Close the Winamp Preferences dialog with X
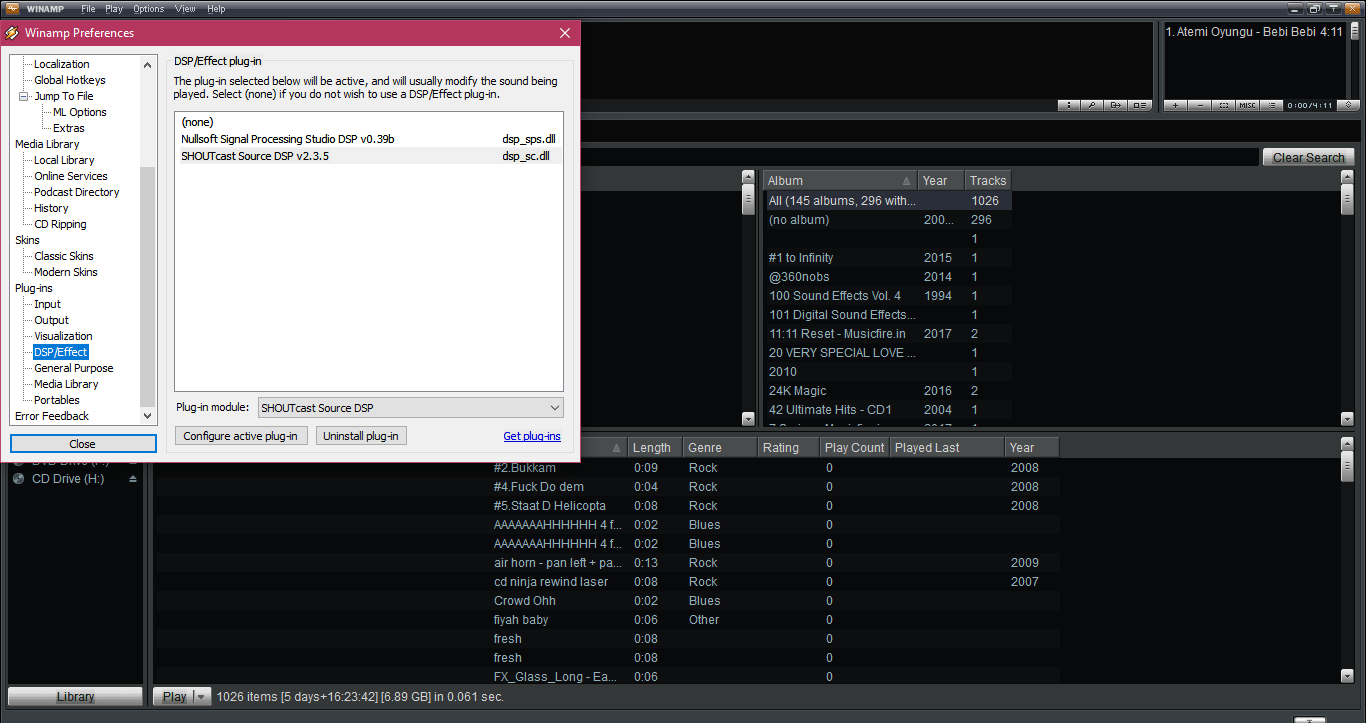Image resolution: width=1366 pixels, height=723 pixels. pyautogui.click(x=565, y=33)
